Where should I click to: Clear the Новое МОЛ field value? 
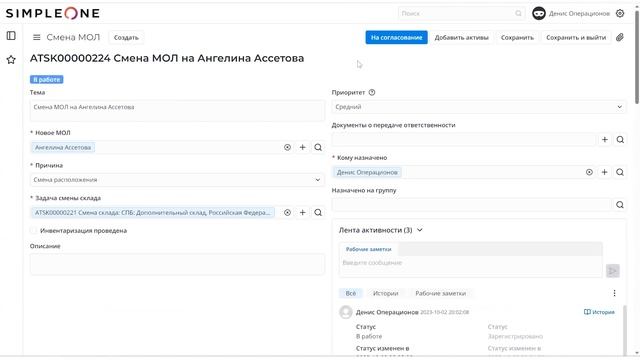pos(287,147)
